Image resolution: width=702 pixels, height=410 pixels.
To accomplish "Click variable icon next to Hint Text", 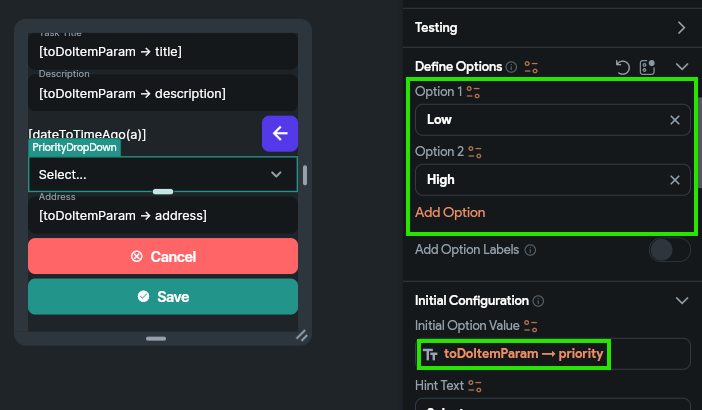I will [475, 386].
